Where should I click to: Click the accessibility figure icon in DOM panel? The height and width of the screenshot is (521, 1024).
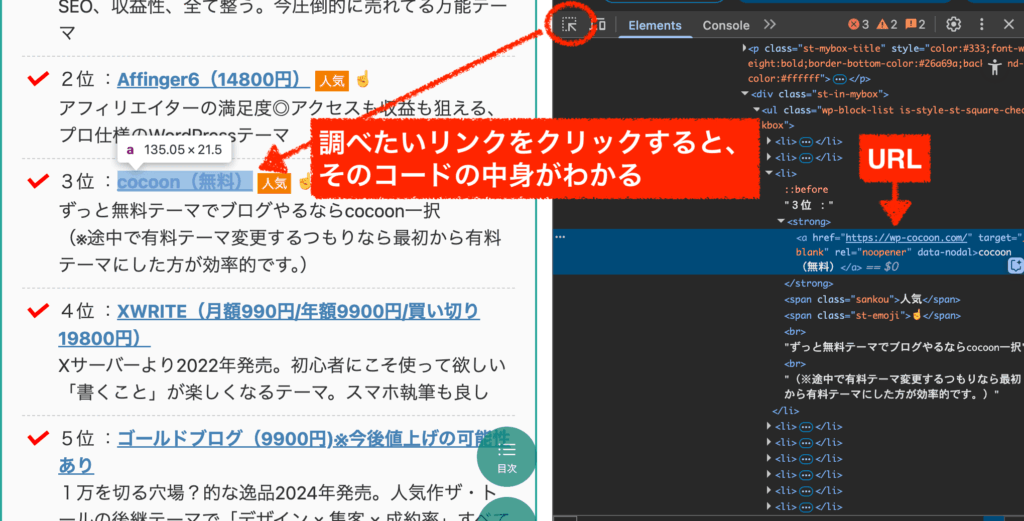[995, 67]
